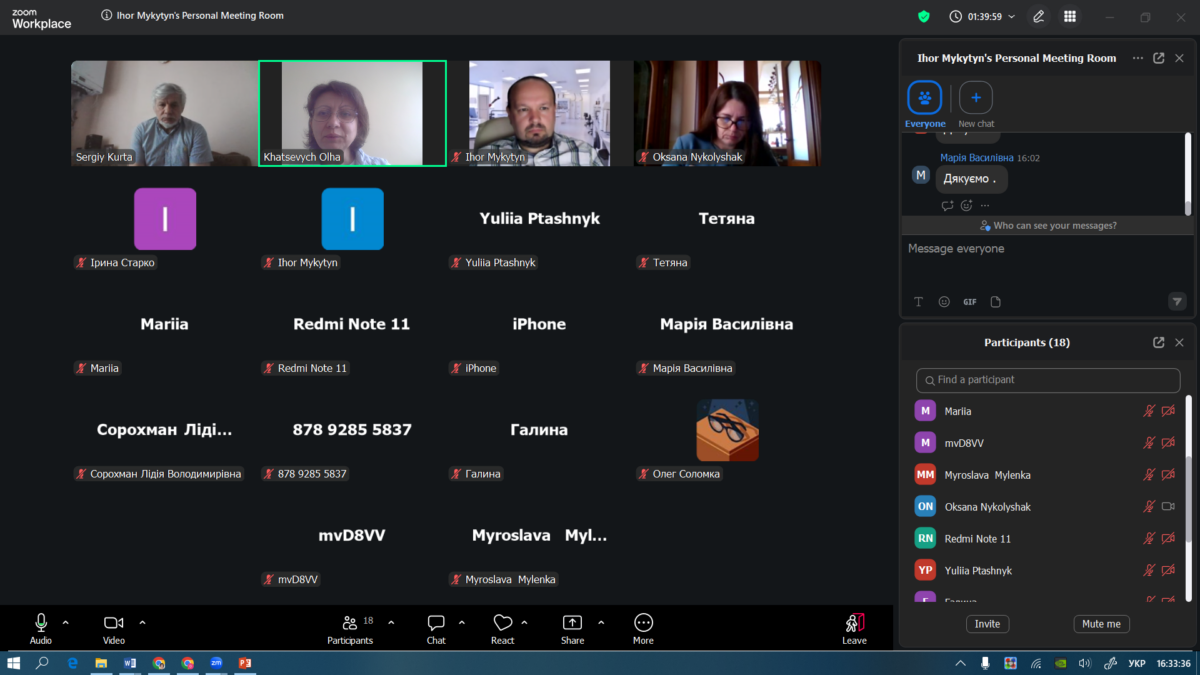Open text formatting icon in chat composer

pyautogui.click(x=919, y=302)
